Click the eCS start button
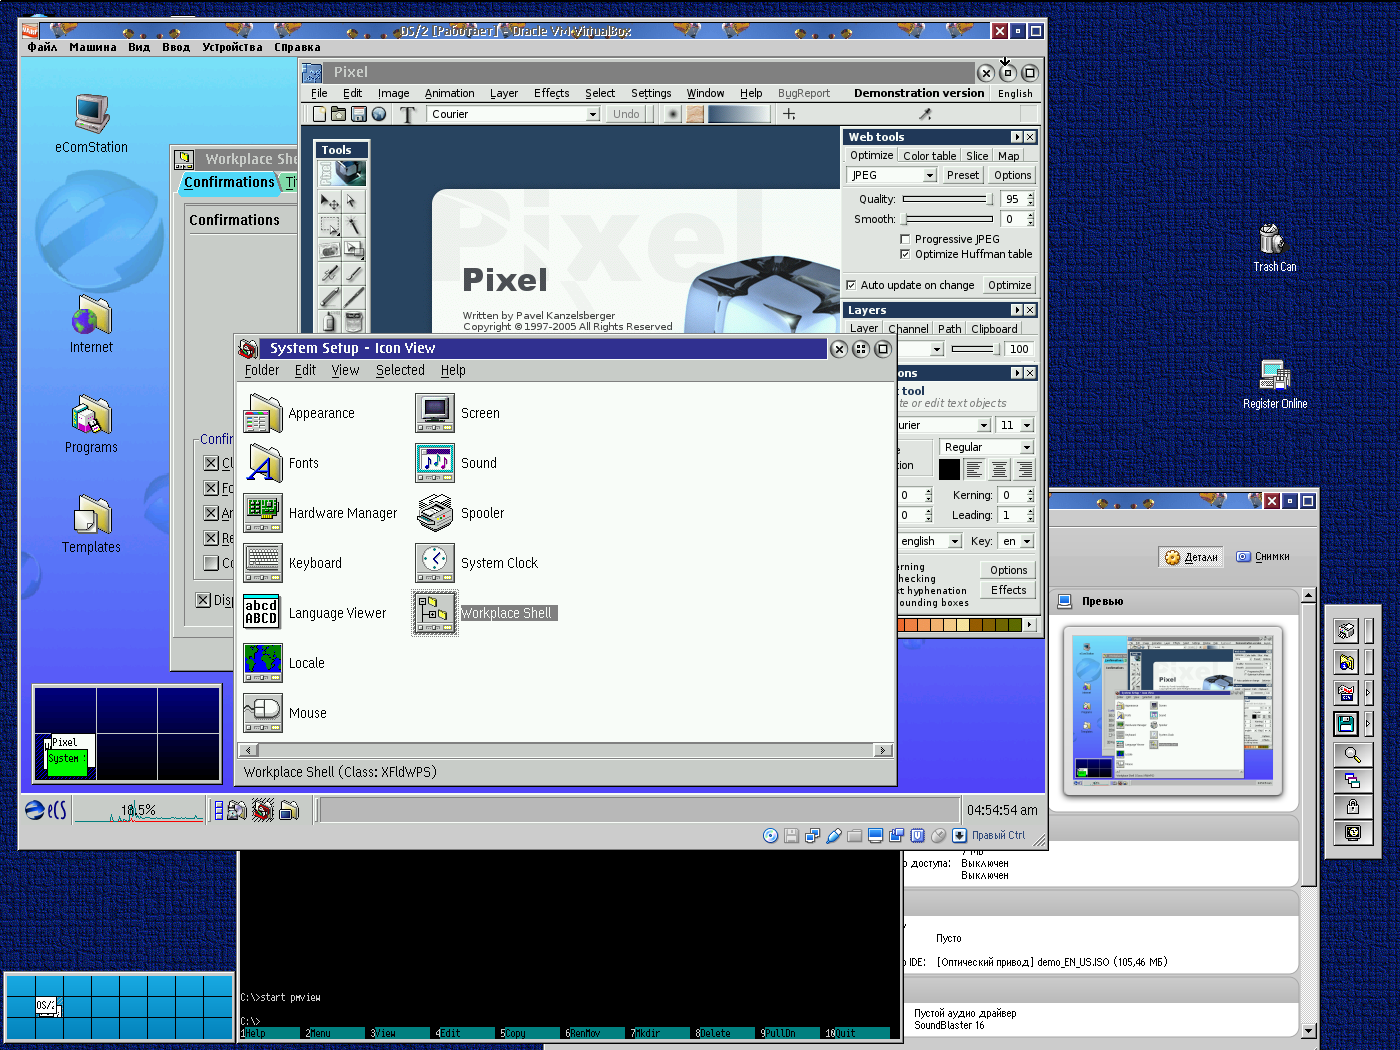 [x=46, y=810]
